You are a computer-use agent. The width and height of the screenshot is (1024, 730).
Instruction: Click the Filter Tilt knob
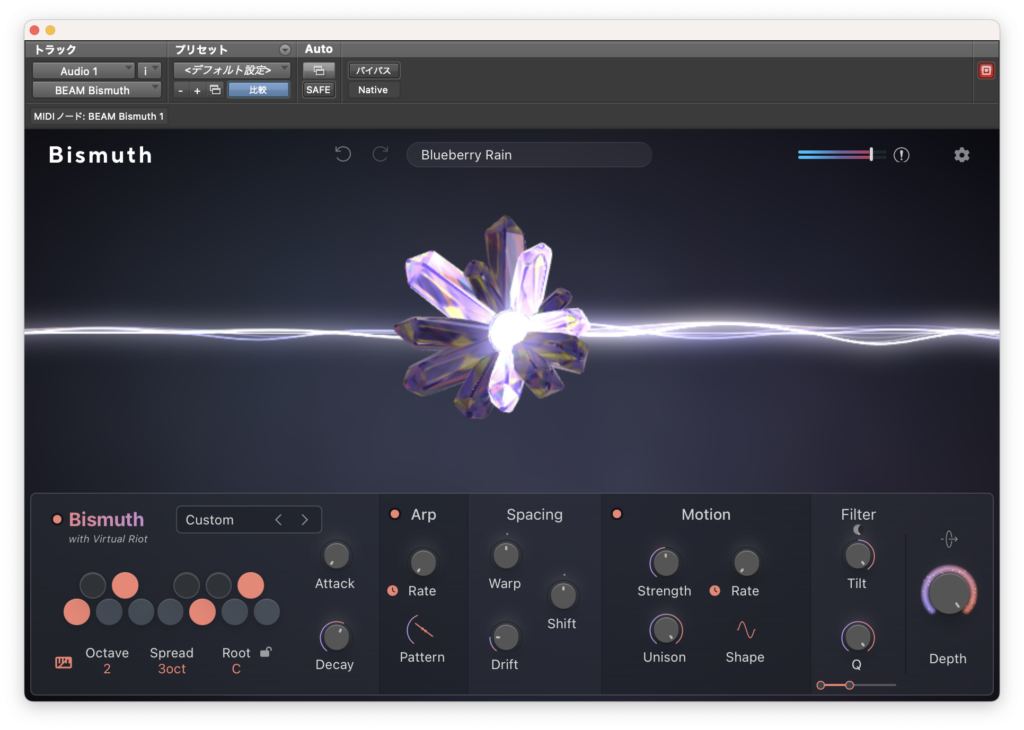click(859, 556)
